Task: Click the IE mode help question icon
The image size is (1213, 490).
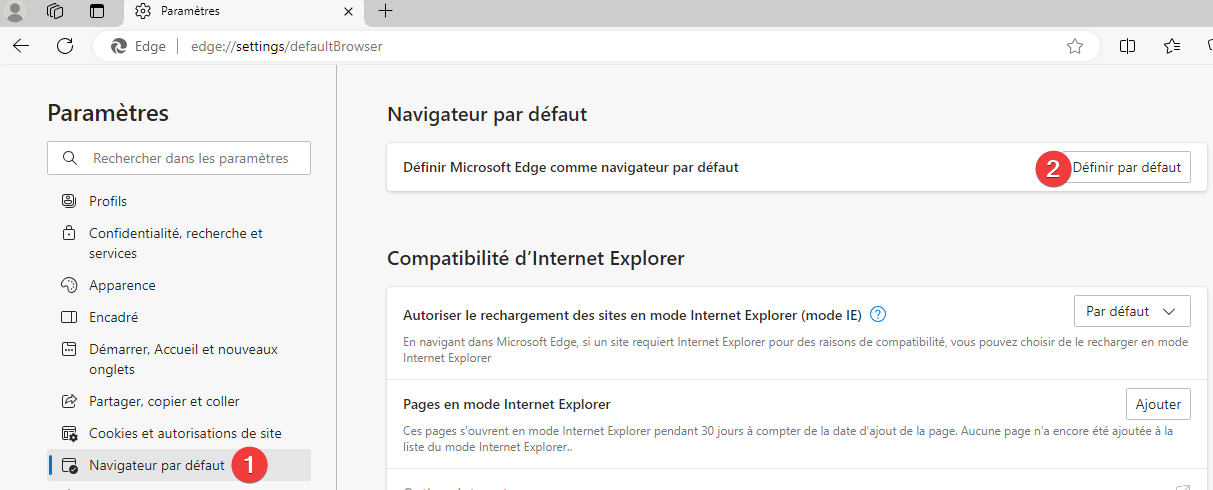Action: click(878, 314)
